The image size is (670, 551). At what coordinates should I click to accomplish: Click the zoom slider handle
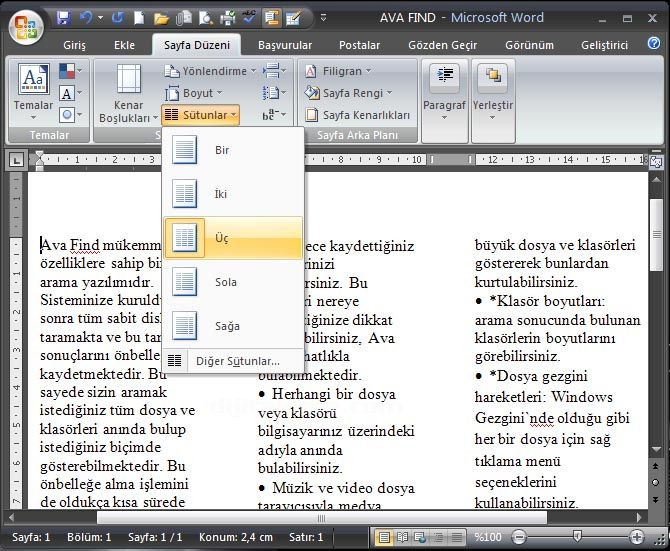577,536
